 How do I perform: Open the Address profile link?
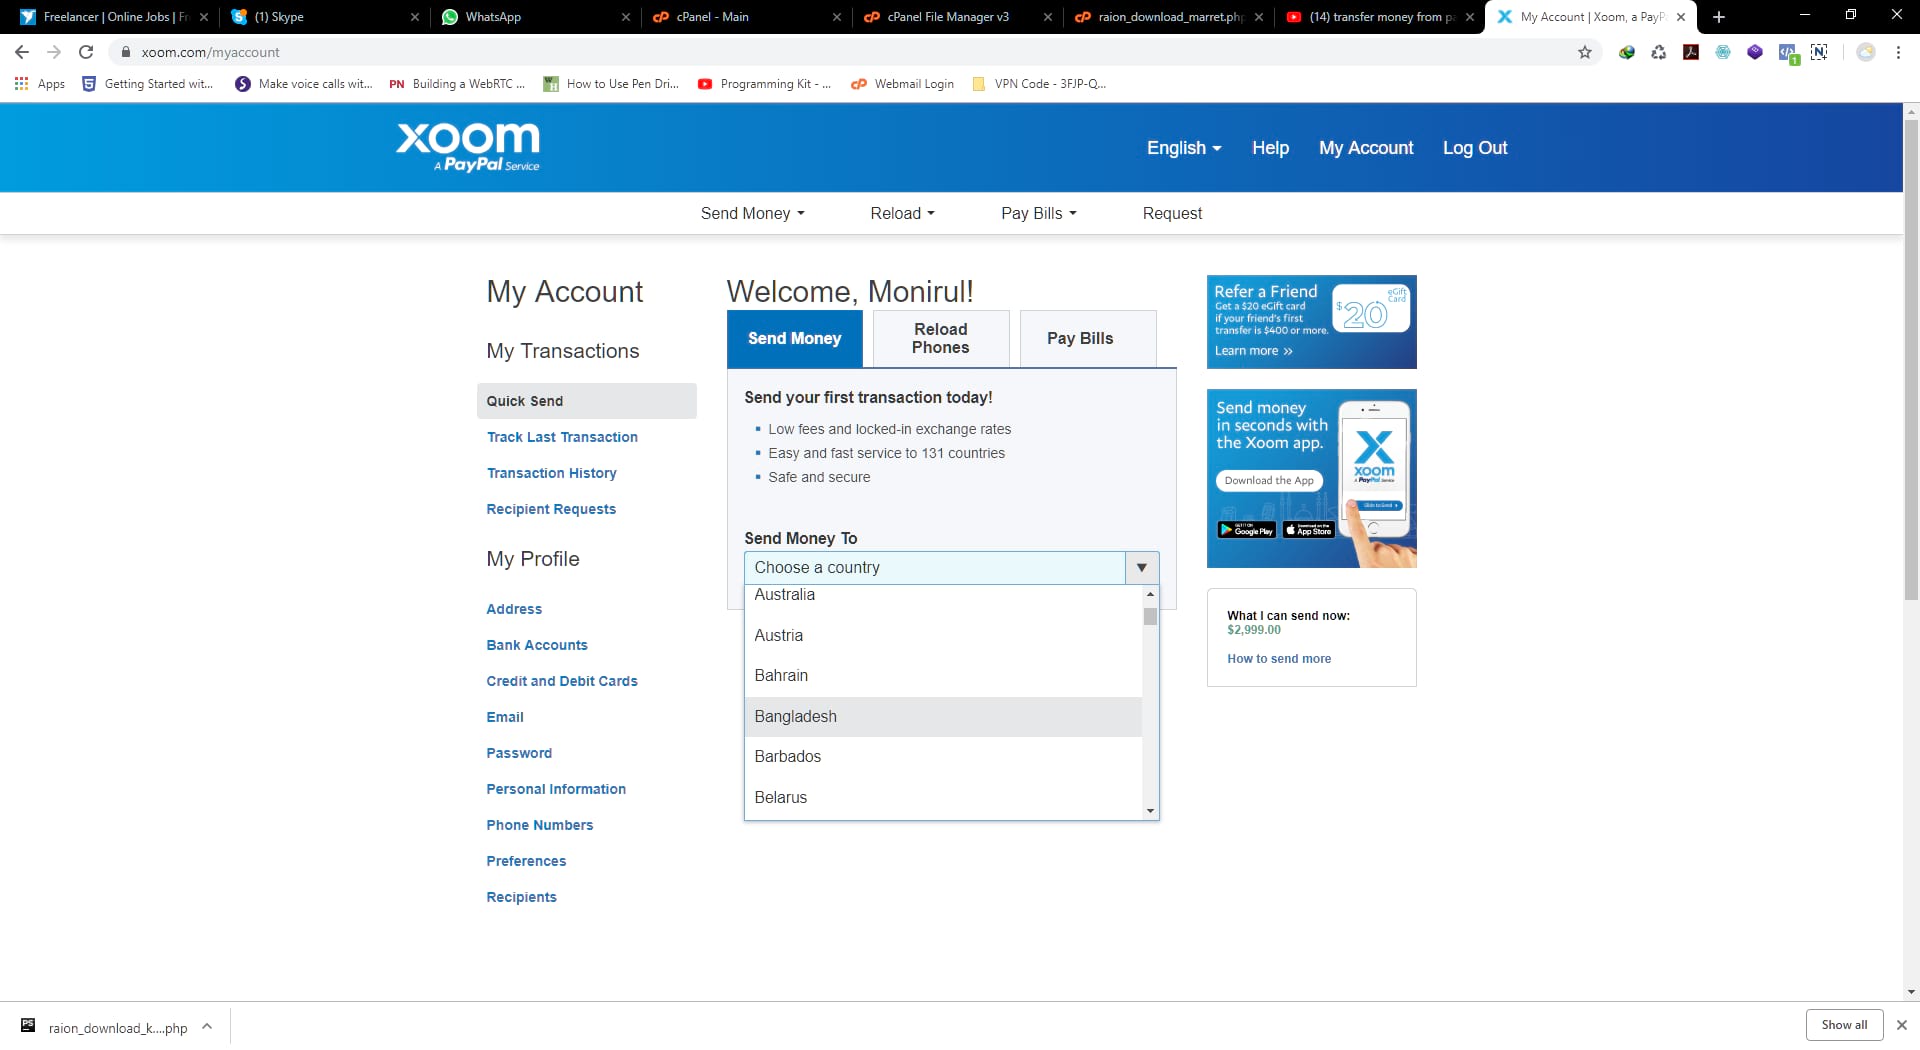(x=514, y=609)
